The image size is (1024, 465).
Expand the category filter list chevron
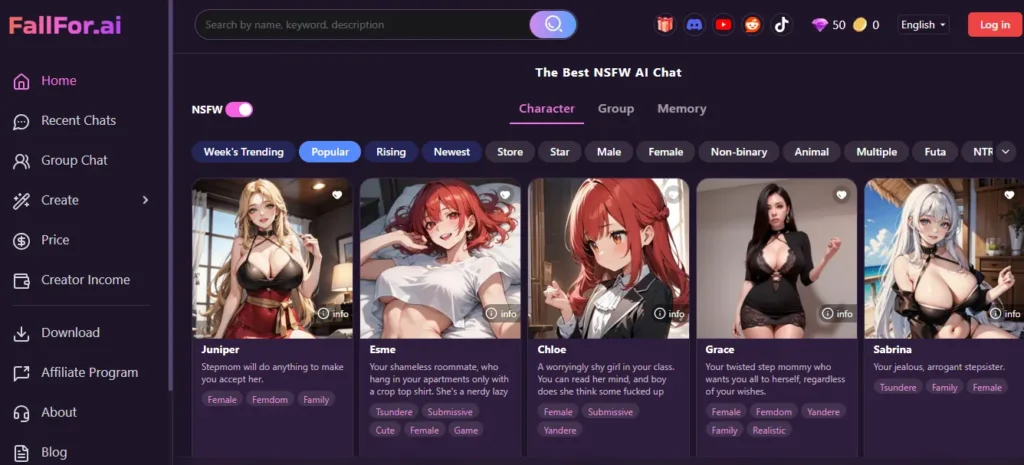coord(1005,152)
